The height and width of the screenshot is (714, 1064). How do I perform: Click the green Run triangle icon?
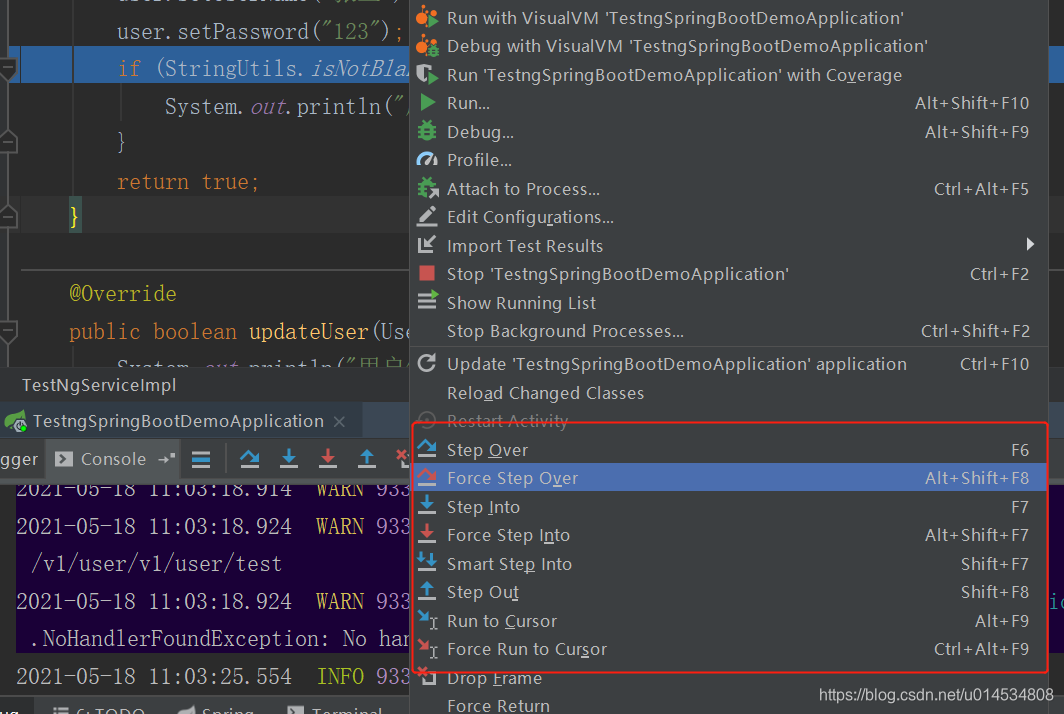pyautogui.click(x=428, y=102)
